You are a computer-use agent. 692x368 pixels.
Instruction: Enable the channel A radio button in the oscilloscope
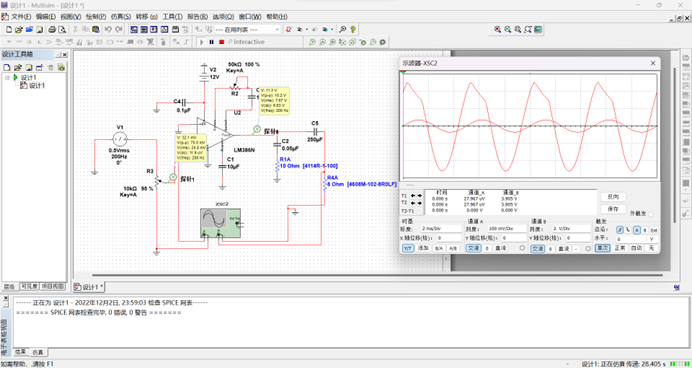(523, 248)
